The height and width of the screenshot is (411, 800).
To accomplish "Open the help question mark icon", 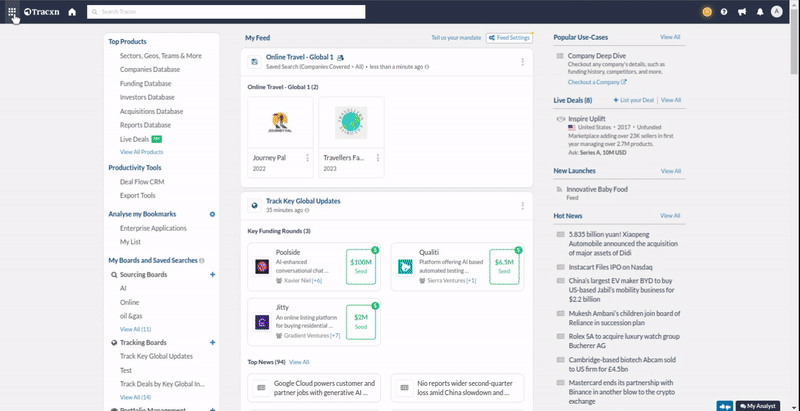I will click(x=724, y=12).
